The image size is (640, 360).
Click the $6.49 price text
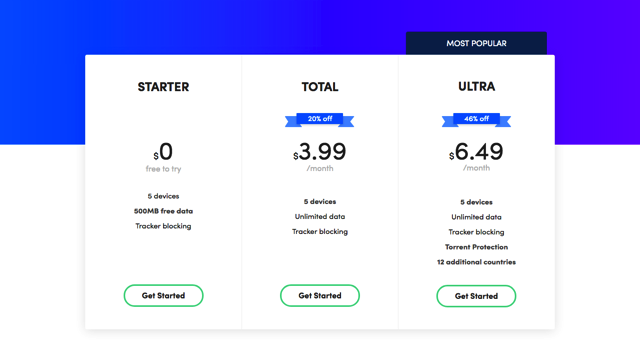coord(476,152)
